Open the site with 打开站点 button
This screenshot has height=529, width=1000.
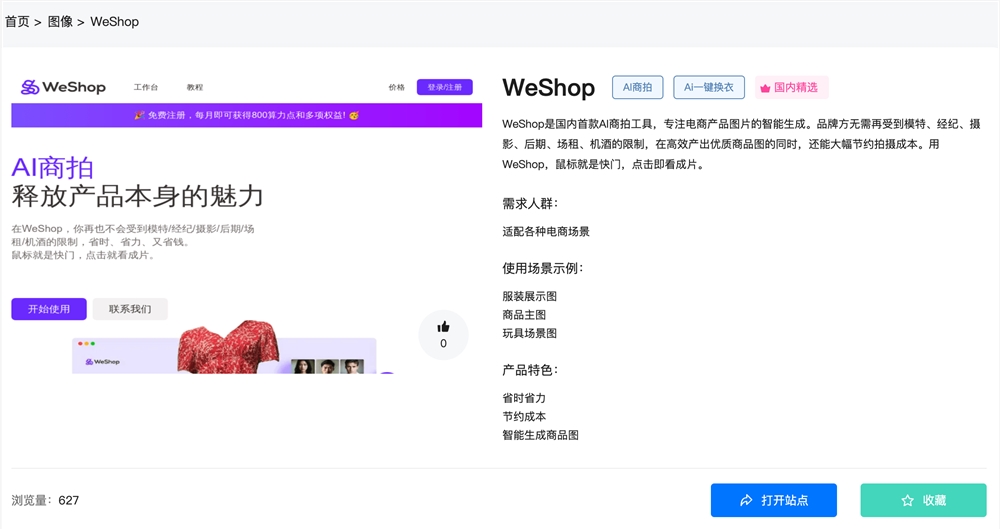(774, 500)
